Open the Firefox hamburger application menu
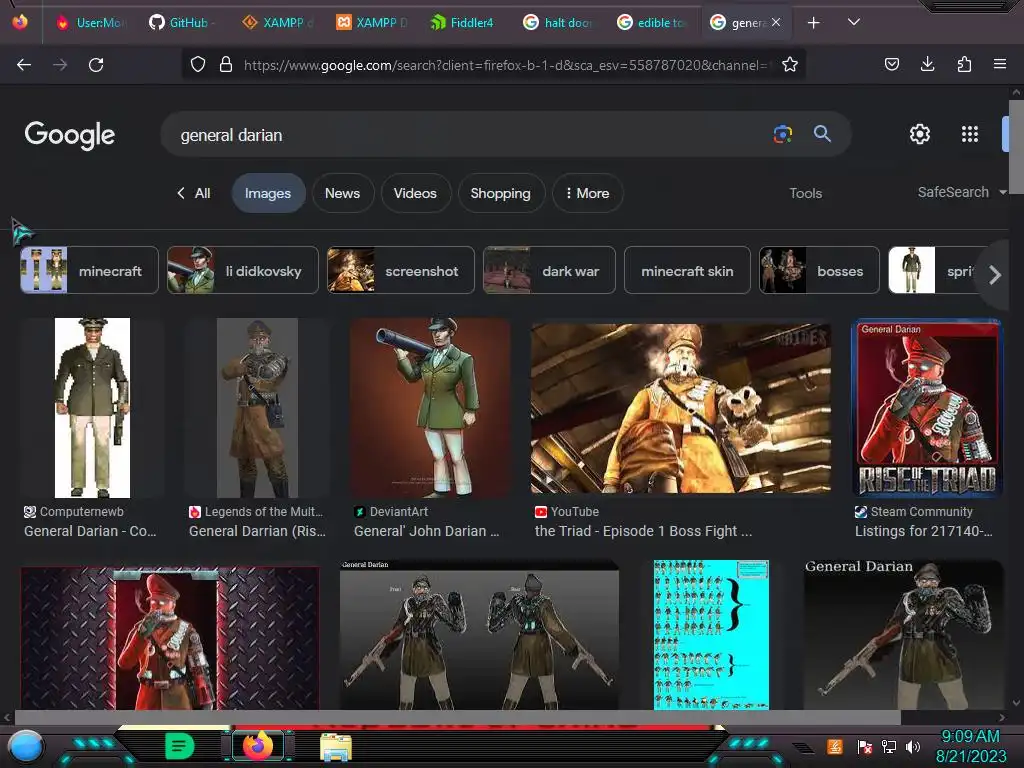This screenshot has width=1024, height=768. coord(1000,64)
